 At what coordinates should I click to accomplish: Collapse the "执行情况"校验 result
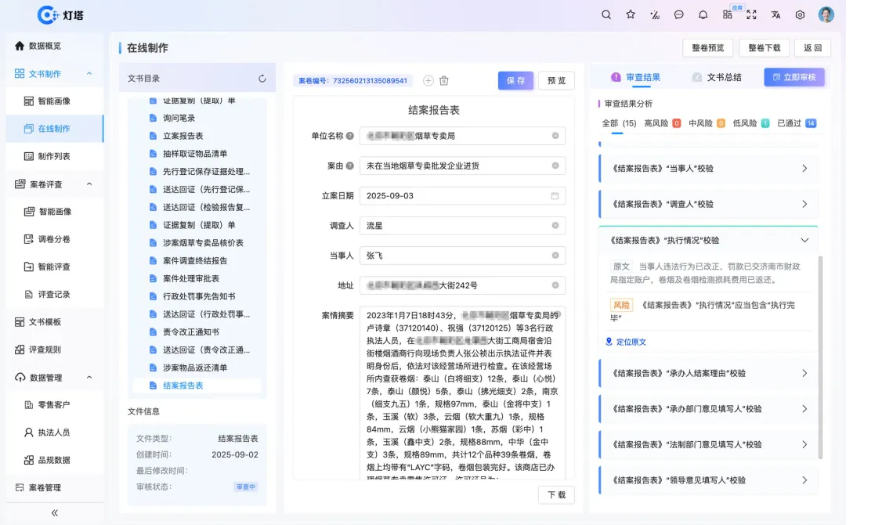tap(709, 240)
